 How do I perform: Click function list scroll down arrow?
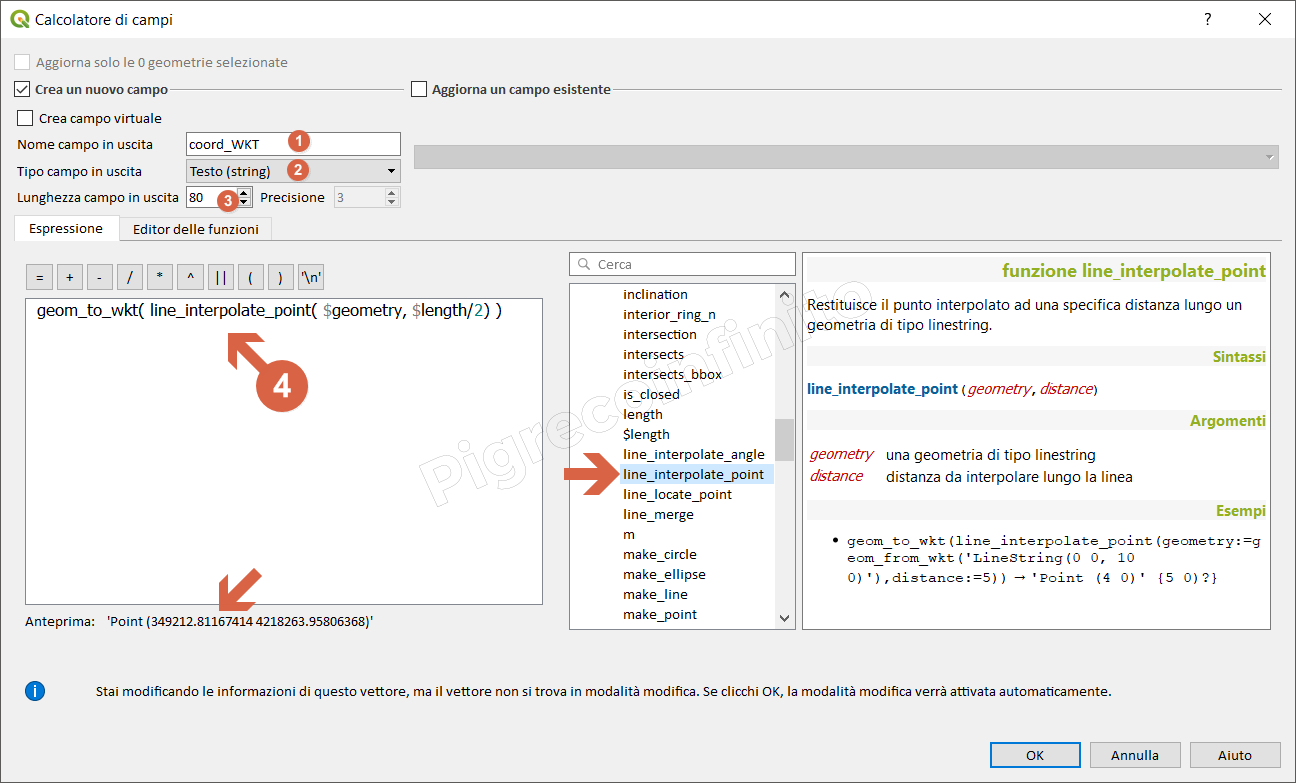point(784,619)
